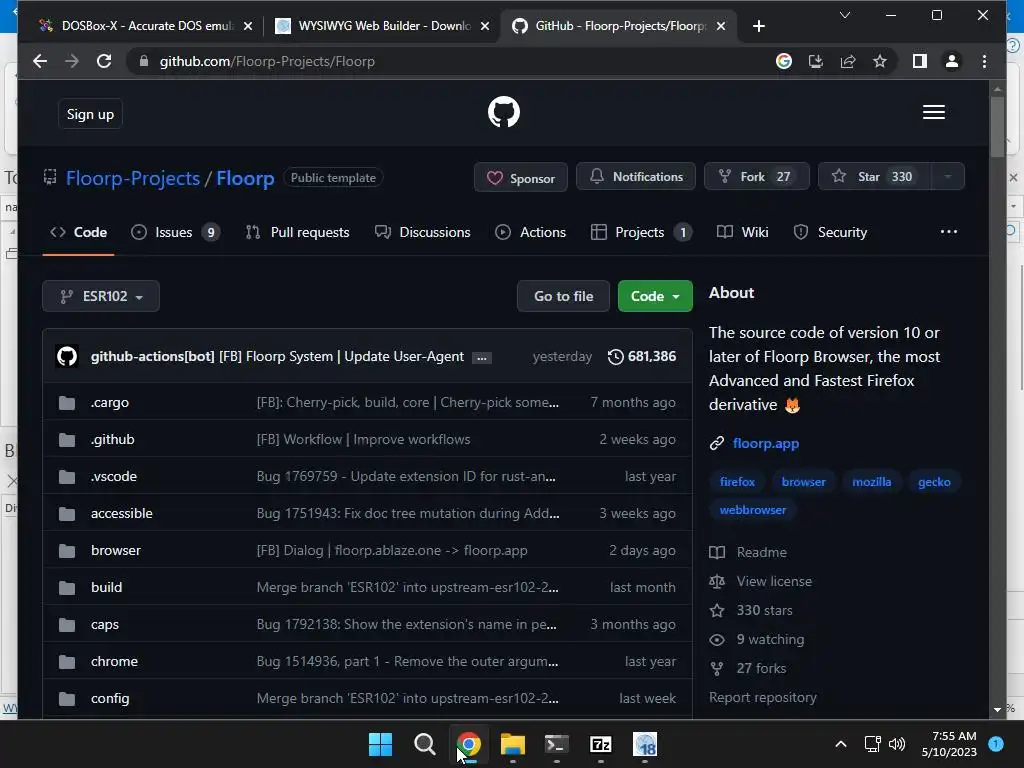Click the Sign up button
1024x768 pixels.
click(x=90, y=114)
